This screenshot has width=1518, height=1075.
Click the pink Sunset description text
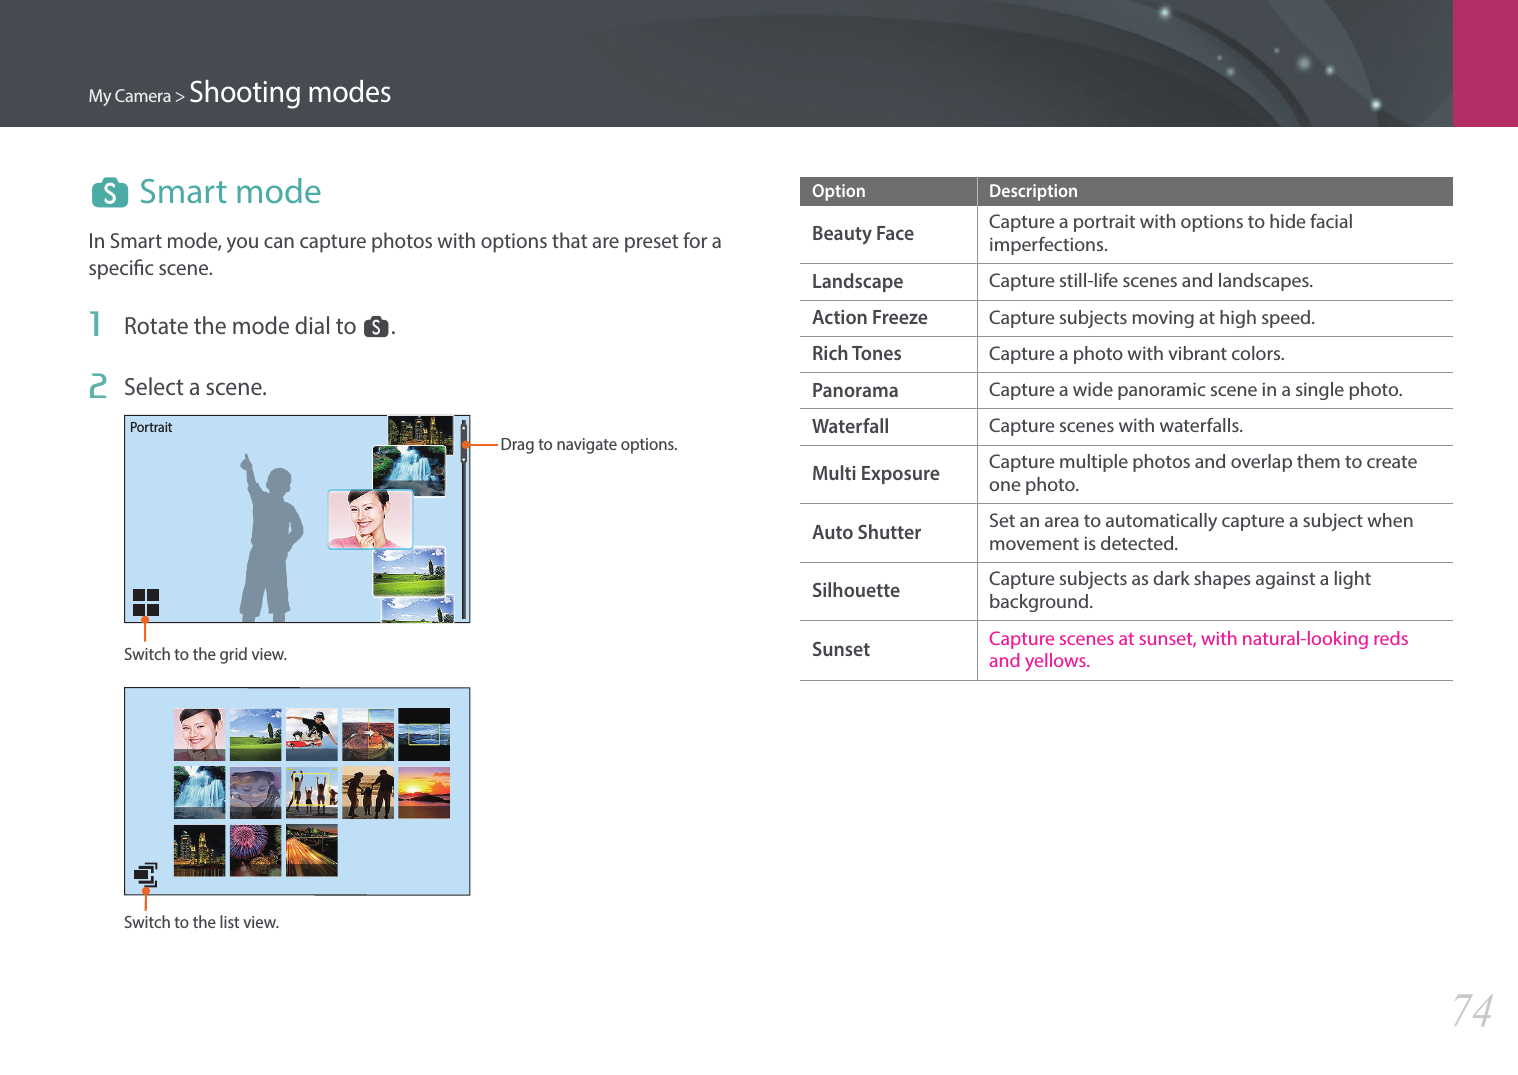1198,650
